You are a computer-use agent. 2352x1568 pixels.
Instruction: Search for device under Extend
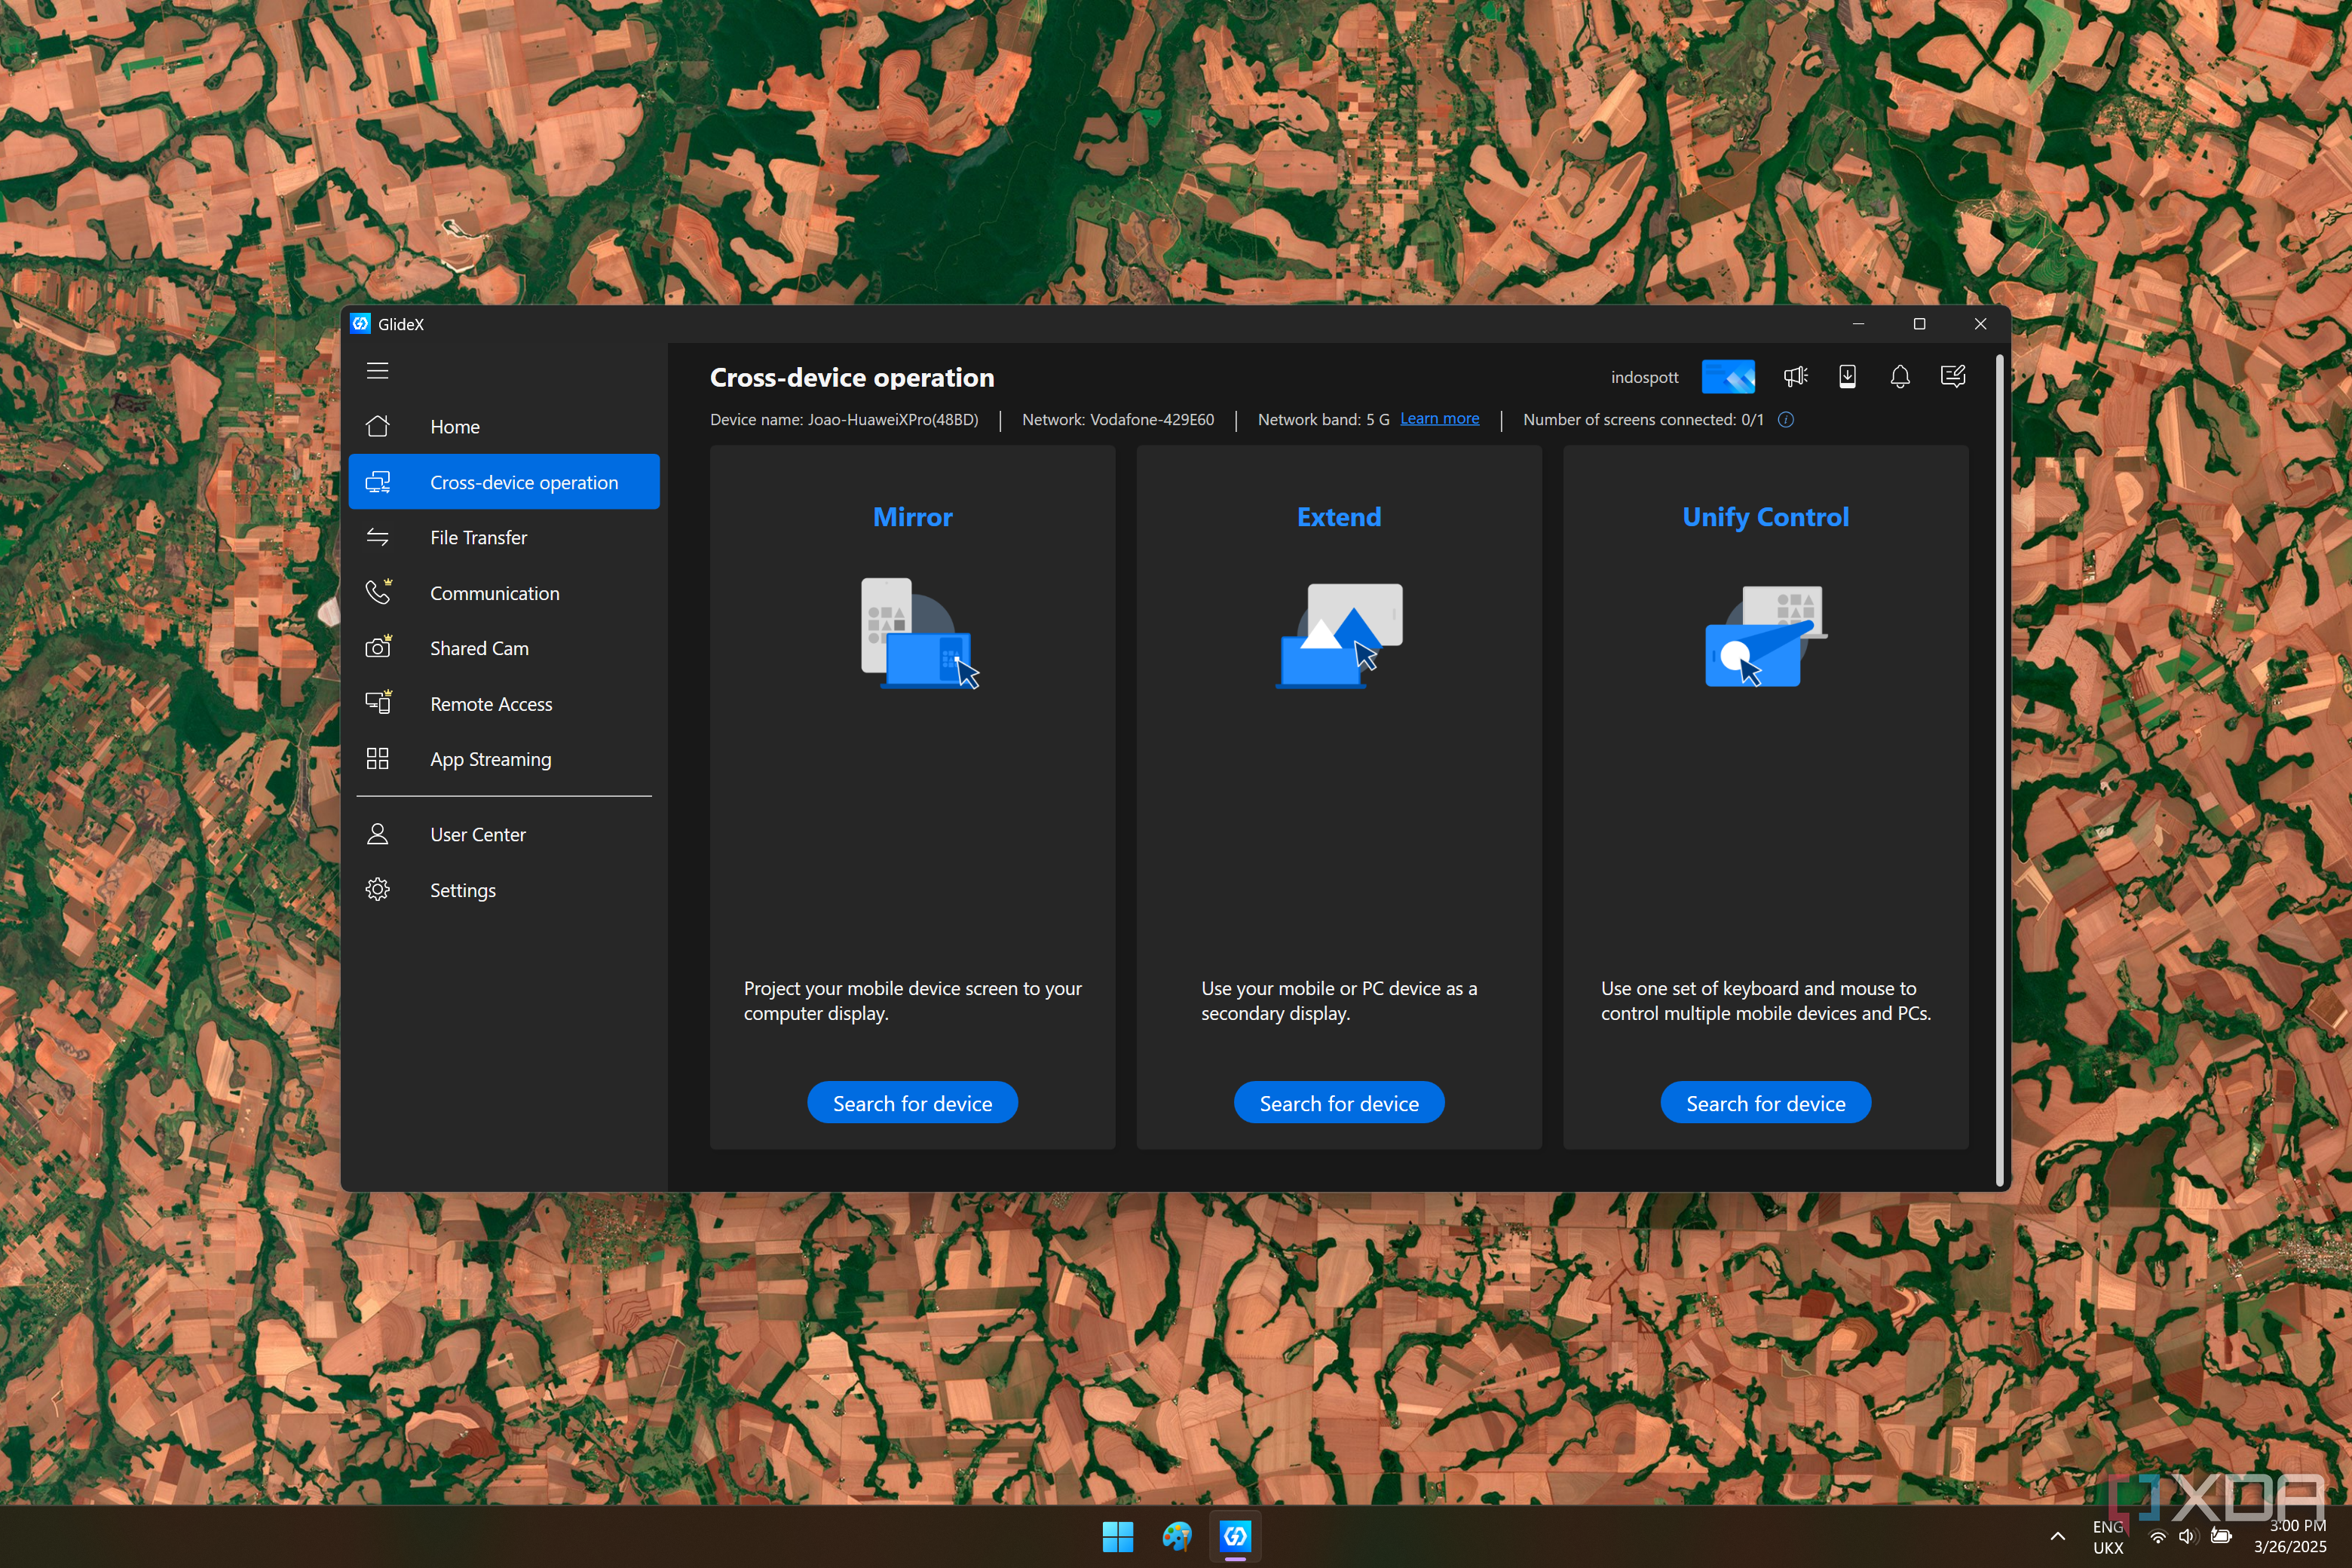point(1339,1103)
